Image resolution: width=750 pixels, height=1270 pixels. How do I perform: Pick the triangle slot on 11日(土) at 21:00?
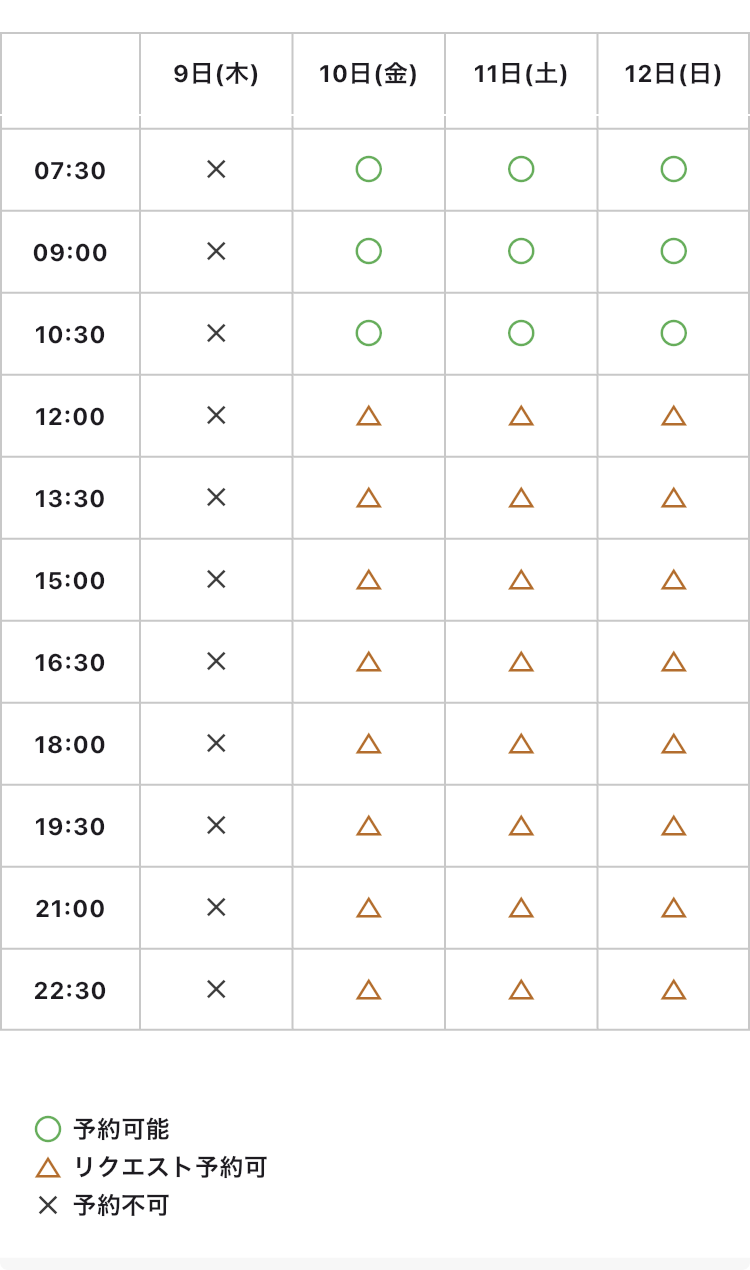point(521,907)
